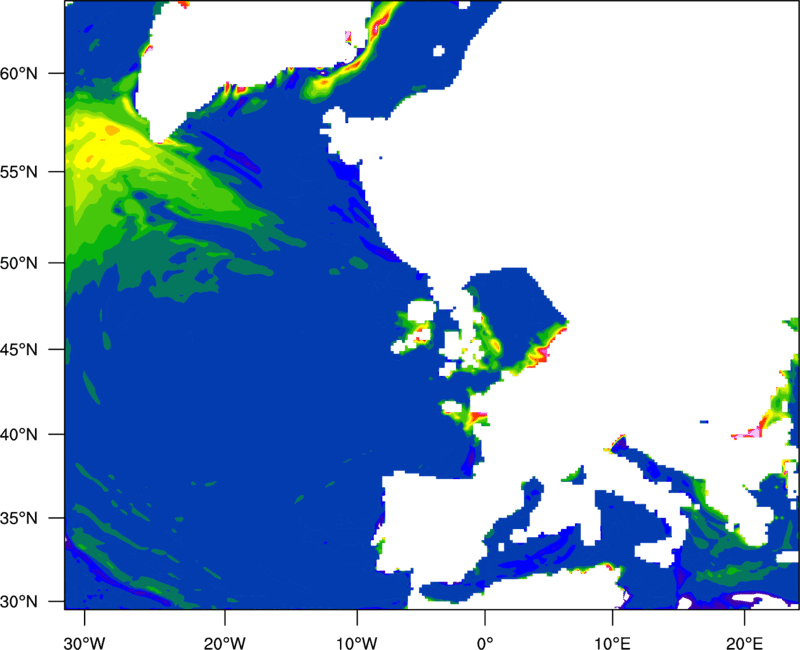This screenshot has width=800, height=650.
Task: Click the 35°N latitude label
Action: pos(19,518)
